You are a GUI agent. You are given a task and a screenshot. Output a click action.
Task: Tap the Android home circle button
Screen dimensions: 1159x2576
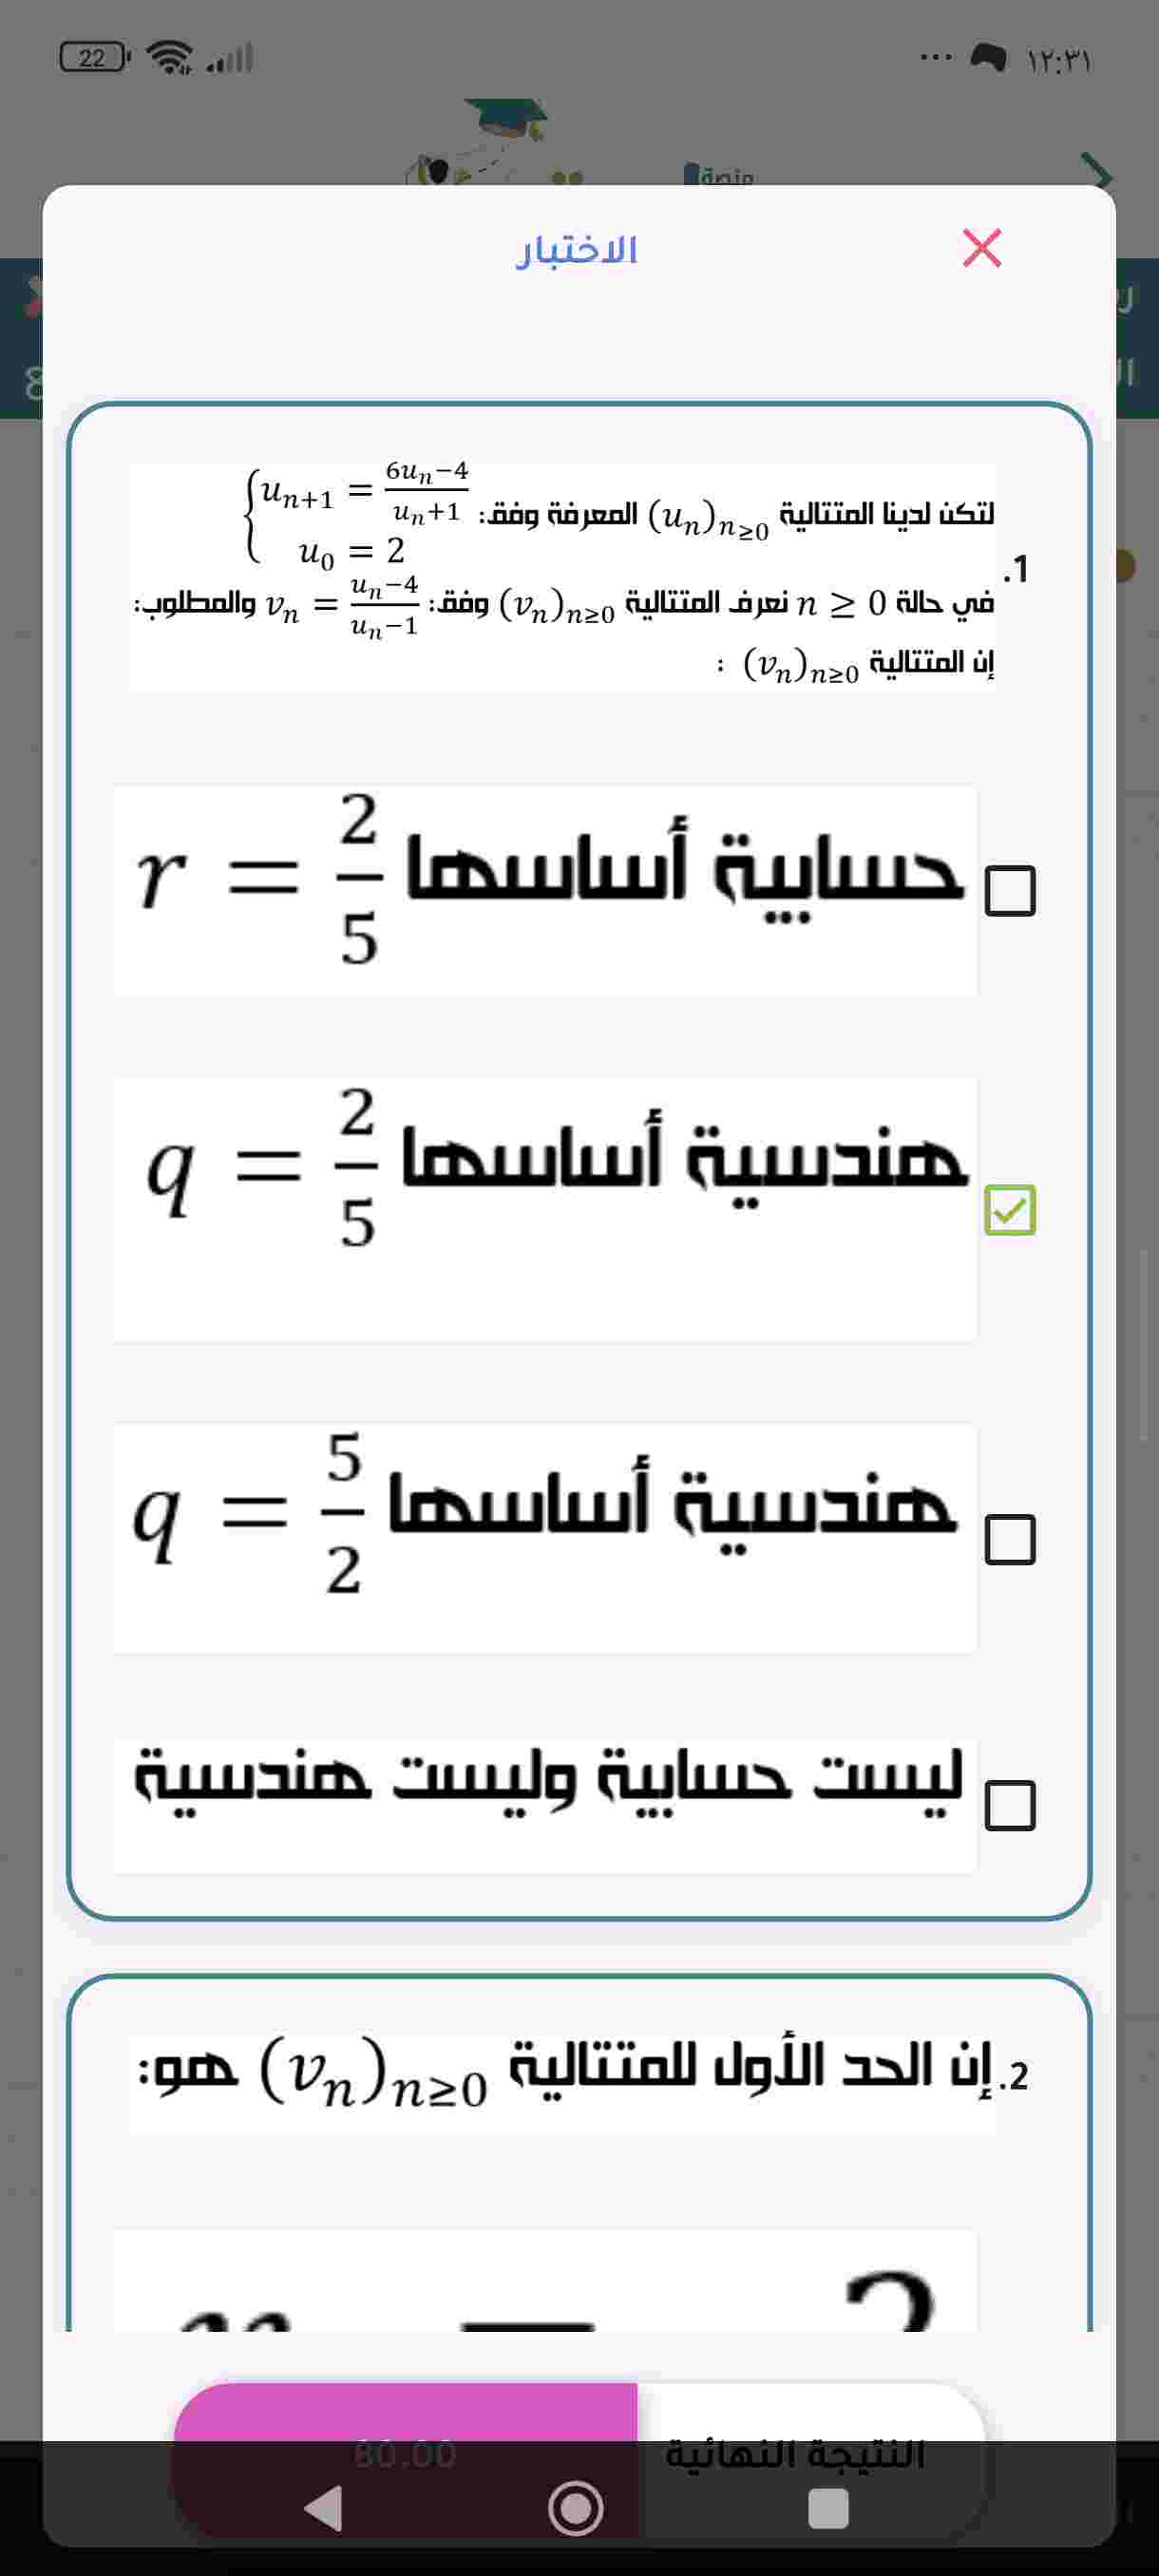pos(576,2507)
